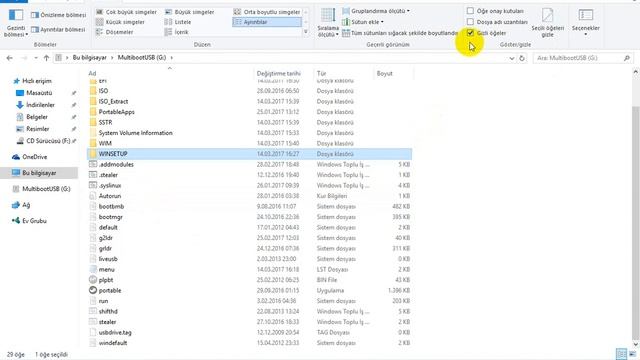Enable Dosya adı uzantıları checkbox
The height and width of the screenshot is (360, 640).
(x=470, y=22)
